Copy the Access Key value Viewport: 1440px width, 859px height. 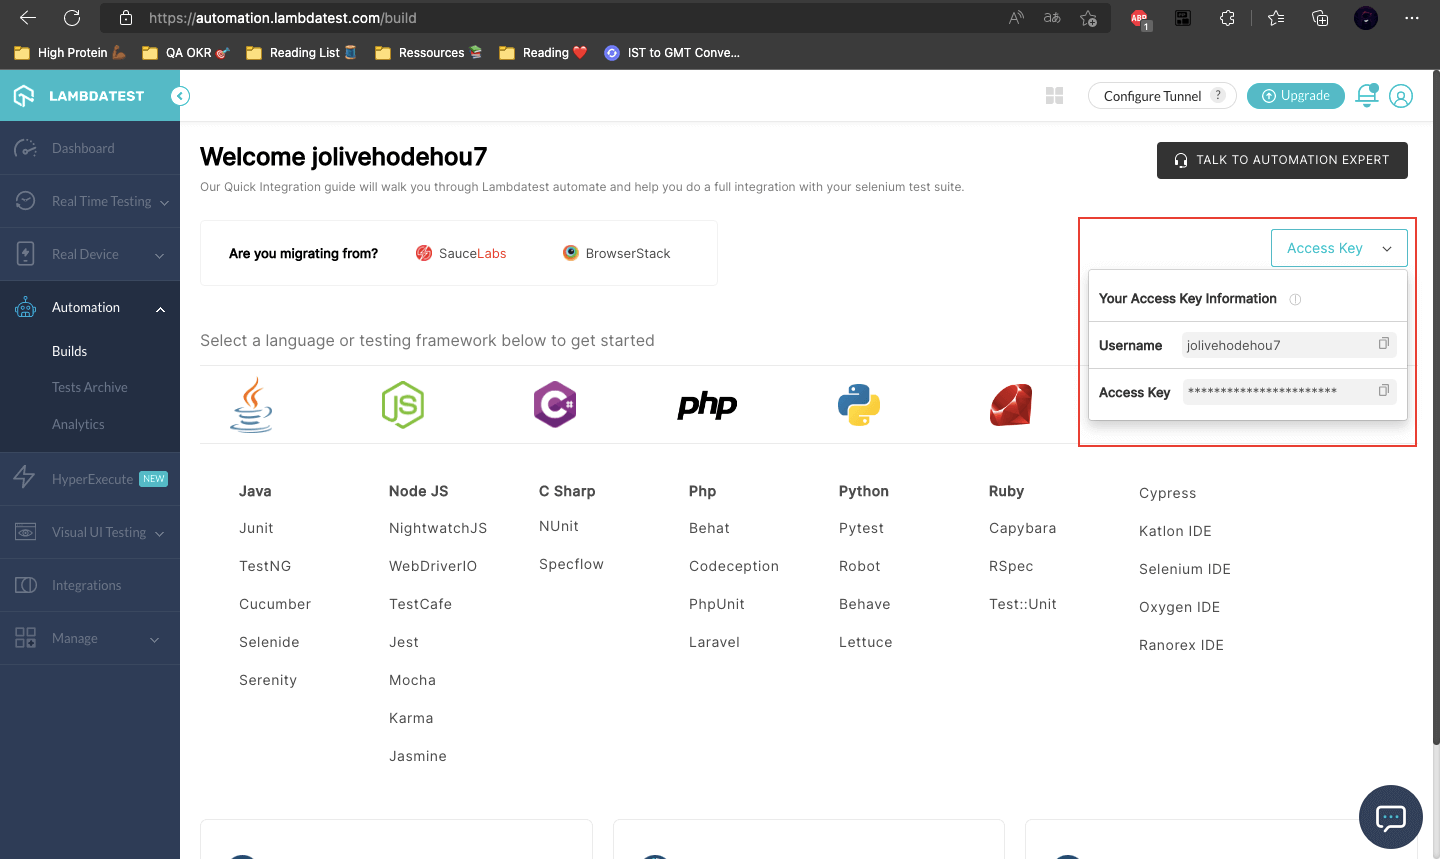1384,390
